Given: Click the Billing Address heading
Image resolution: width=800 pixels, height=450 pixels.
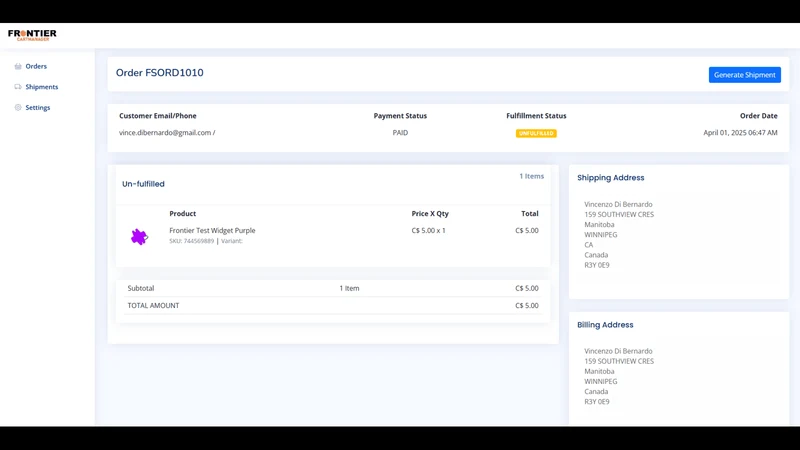Looking at the screenshot, I should (605, 324).
